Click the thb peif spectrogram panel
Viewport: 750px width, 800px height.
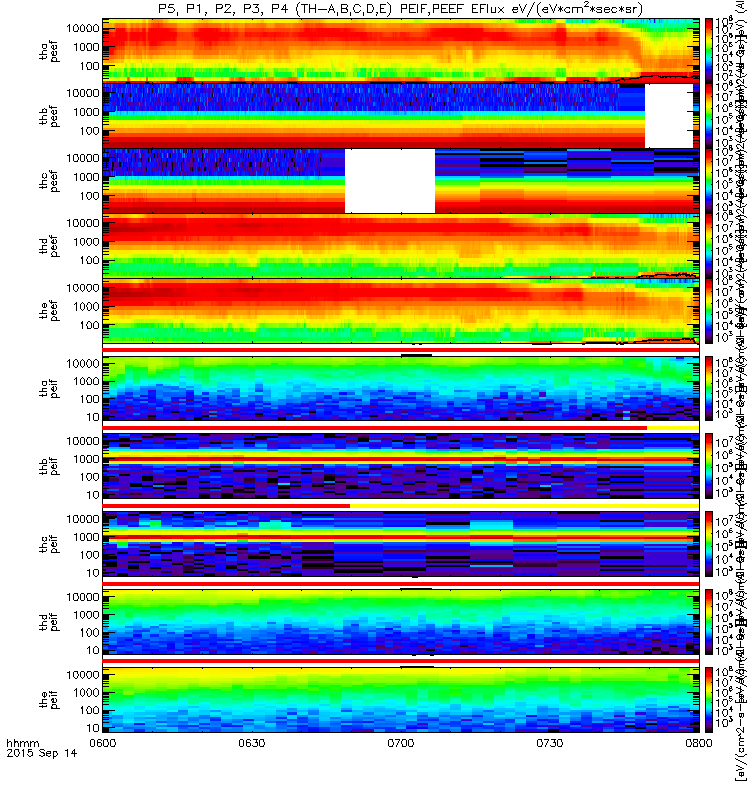point(401,466)
